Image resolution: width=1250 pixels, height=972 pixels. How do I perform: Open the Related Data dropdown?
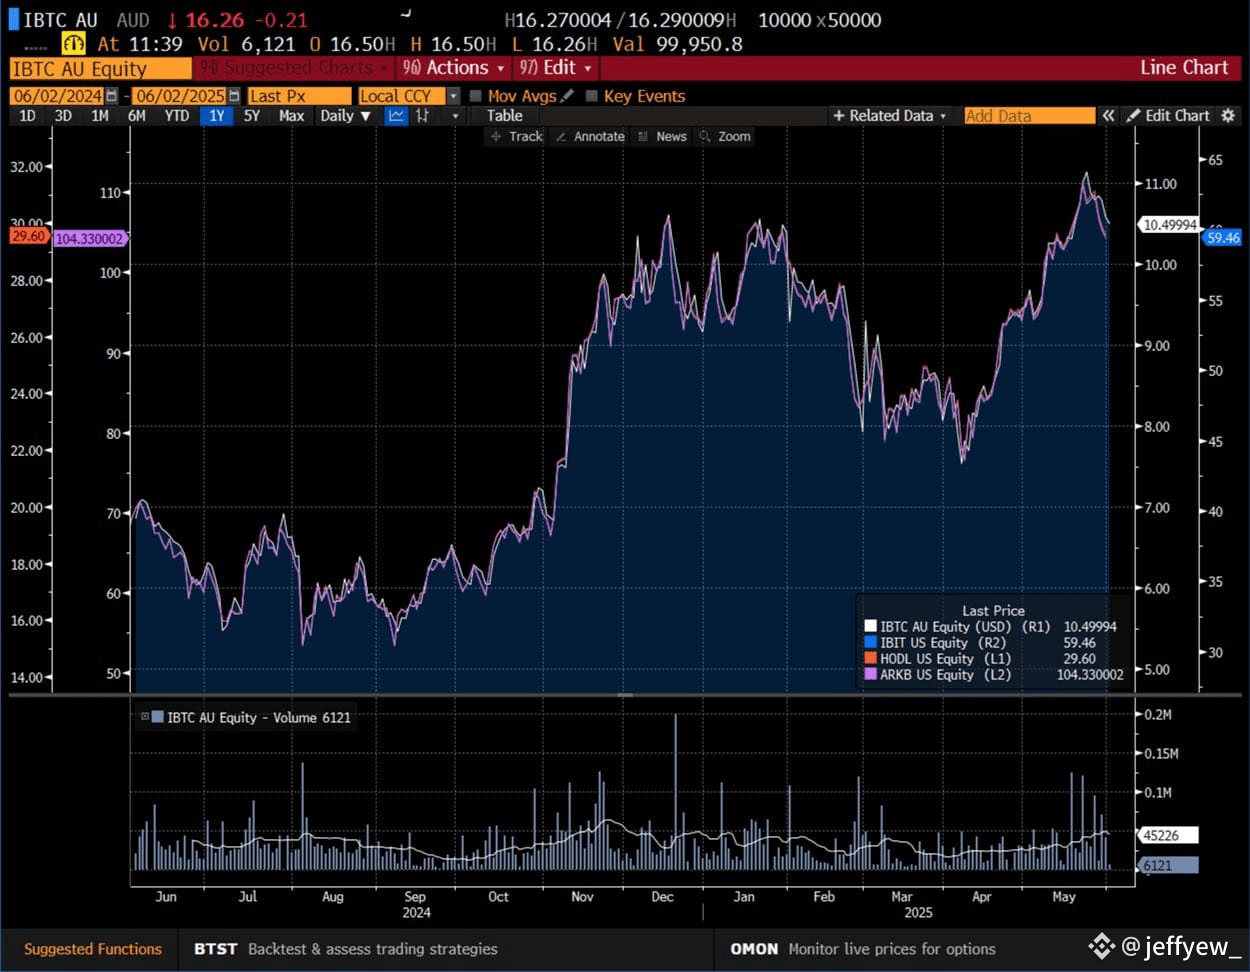pyautogui.click(x=890, y=116)
